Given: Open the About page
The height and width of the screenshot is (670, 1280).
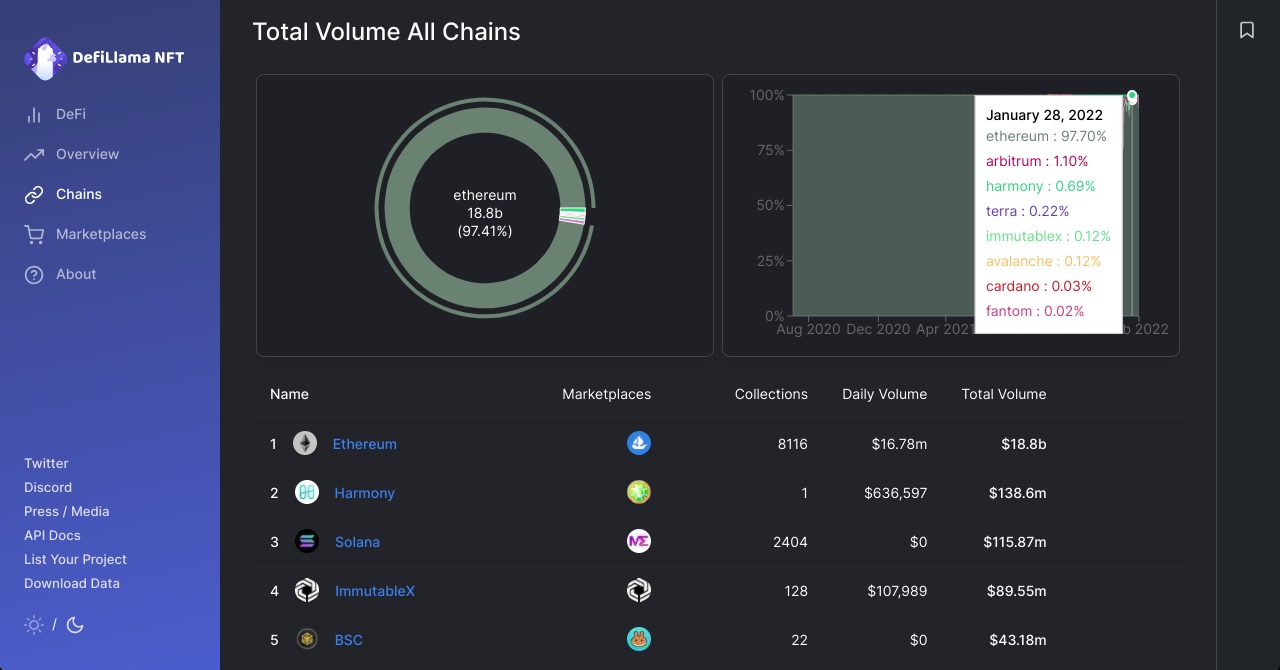Looking at the screenshot, I should click(76, 274).
